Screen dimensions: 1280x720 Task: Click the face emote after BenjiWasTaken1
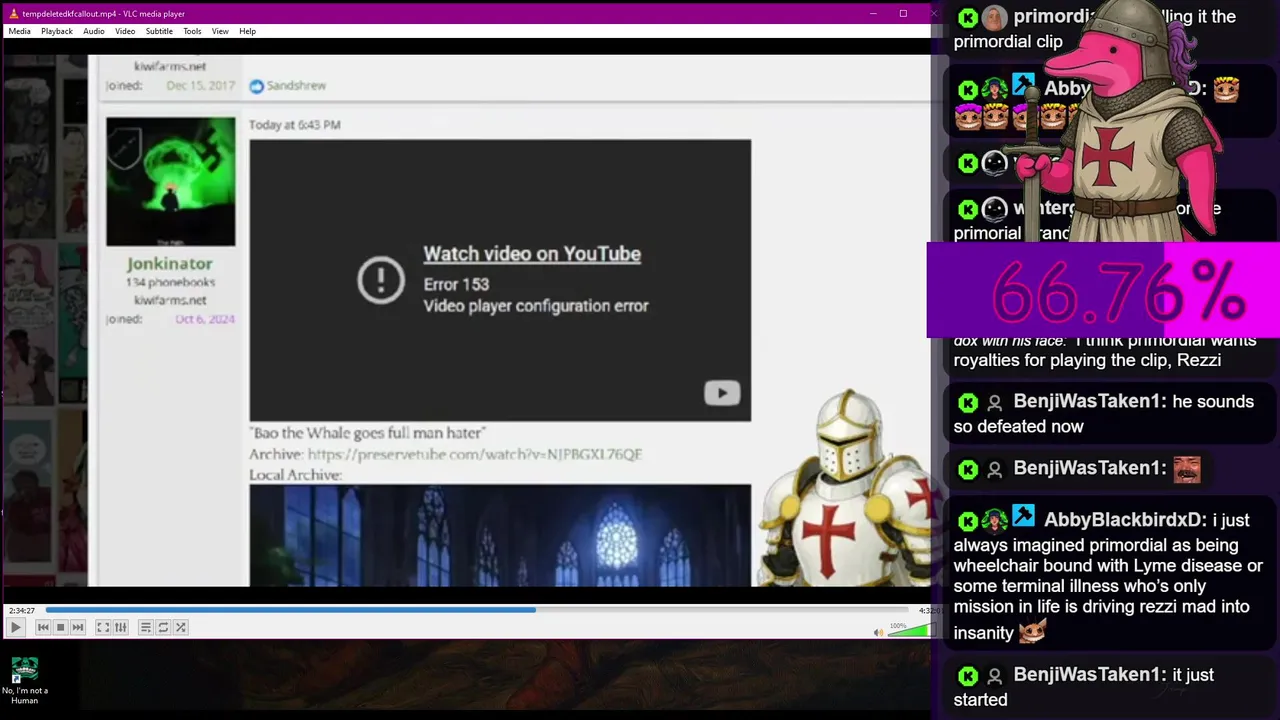point(1187,469)
